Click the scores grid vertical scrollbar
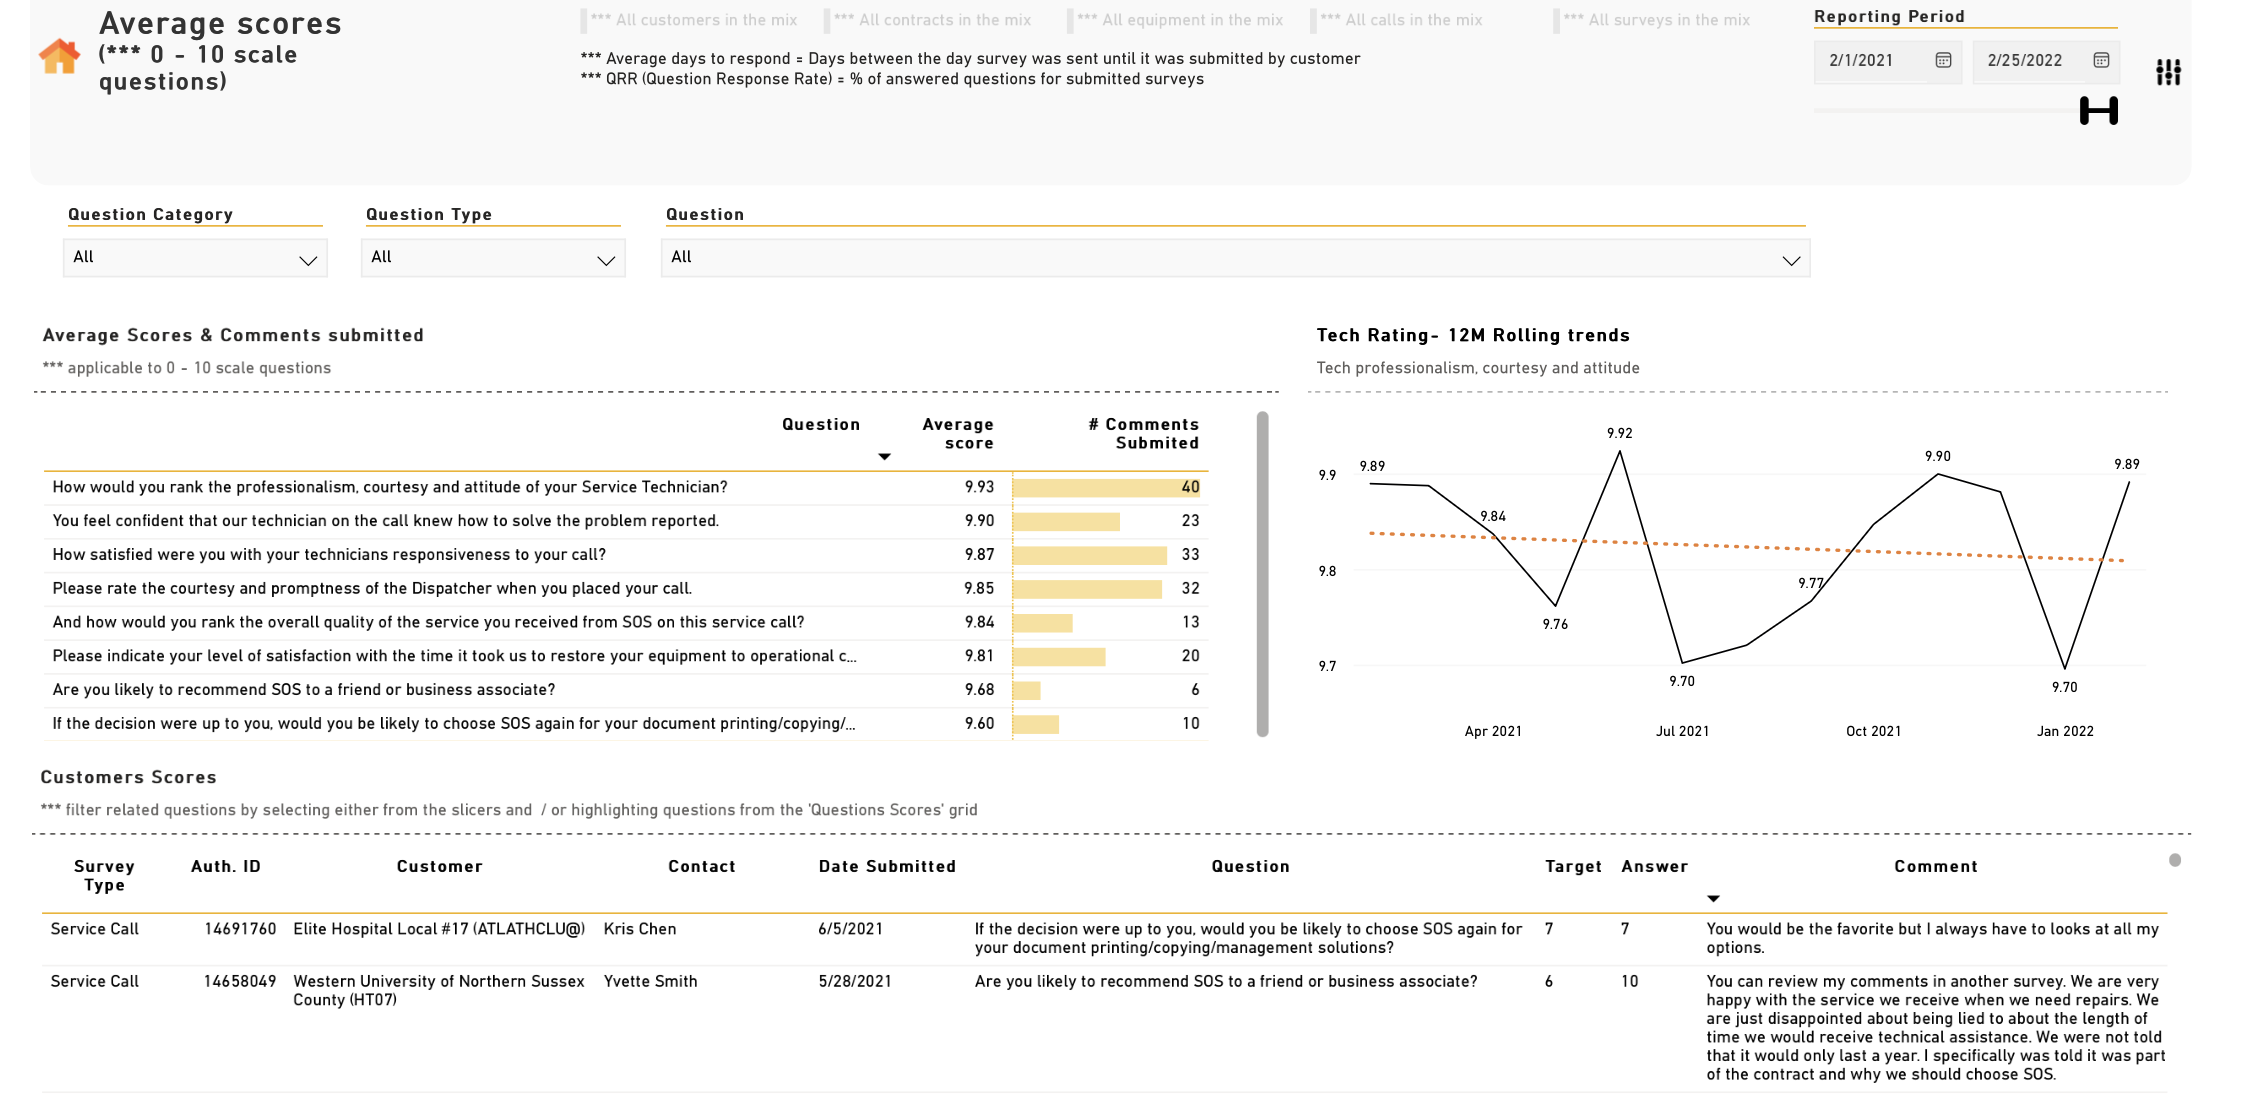Viewport: 2248px width, 1096px height. [x=1262, y=574]
